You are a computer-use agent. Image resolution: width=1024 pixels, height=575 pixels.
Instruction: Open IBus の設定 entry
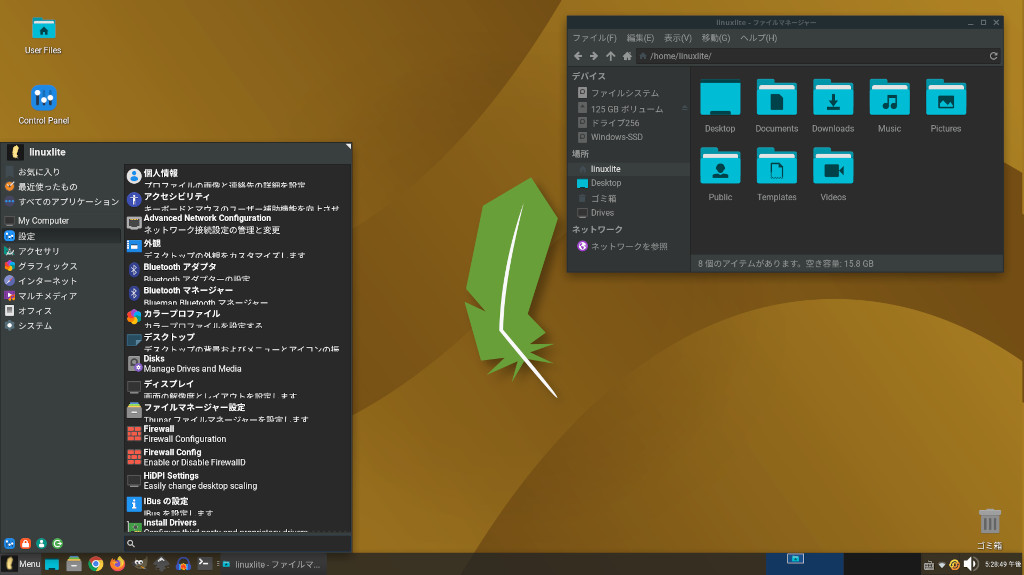(238, 505)
